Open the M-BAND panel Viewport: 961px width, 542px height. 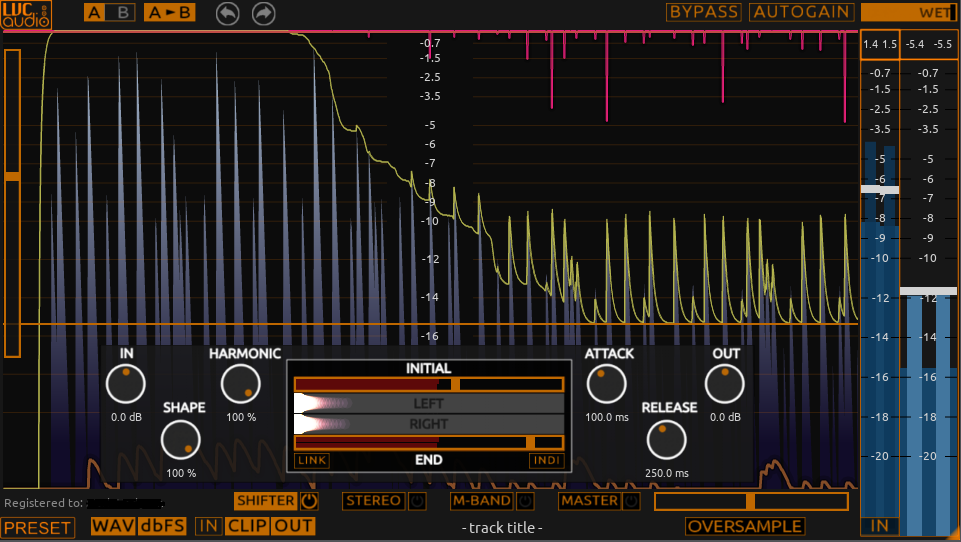tap(482, 501)
